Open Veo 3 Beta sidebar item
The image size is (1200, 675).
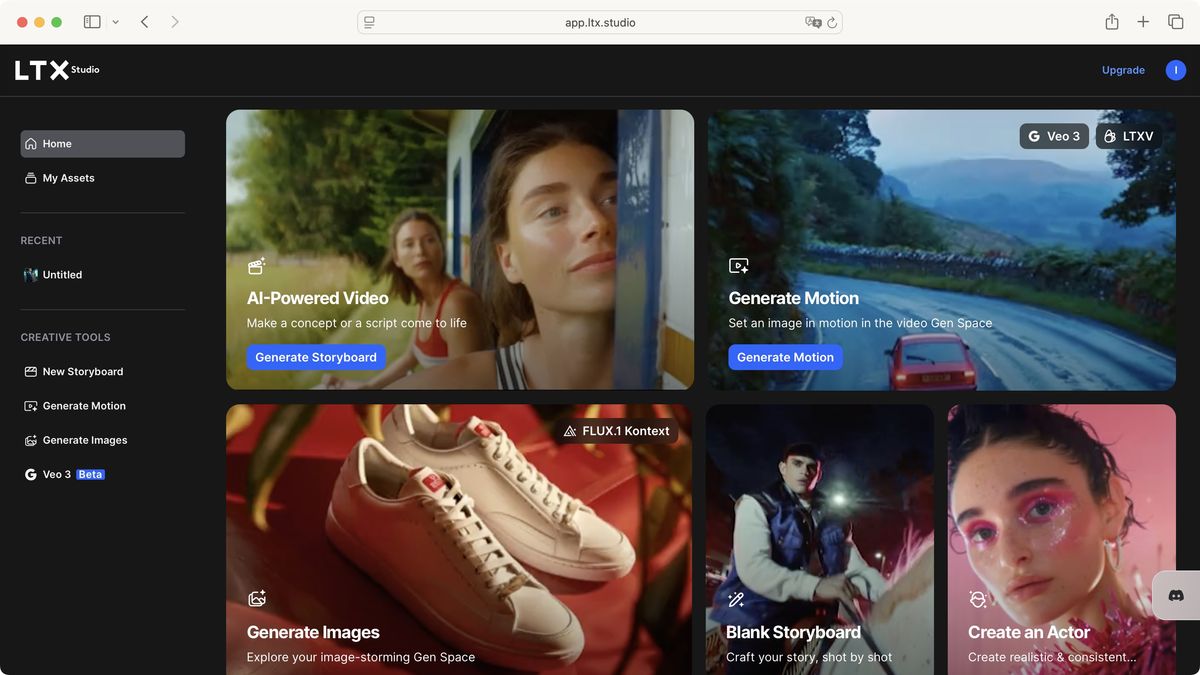tap(103, 475)
